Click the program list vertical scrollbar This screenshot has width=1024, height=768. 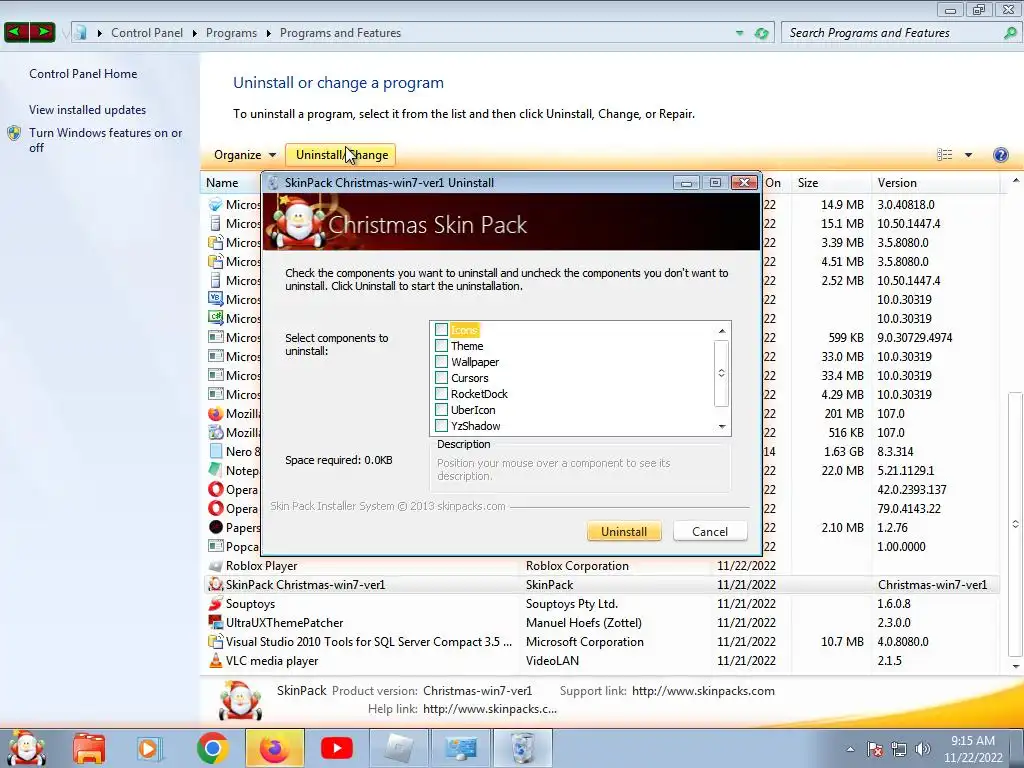[x=1014, y=524]
